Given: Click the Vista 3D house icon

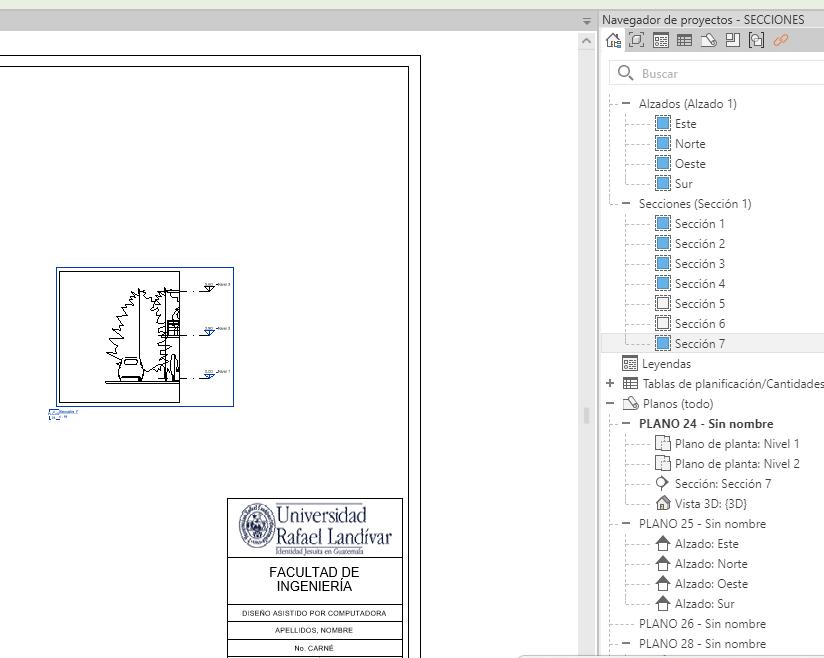Looking at the screenshot, I should pos(663,503).
